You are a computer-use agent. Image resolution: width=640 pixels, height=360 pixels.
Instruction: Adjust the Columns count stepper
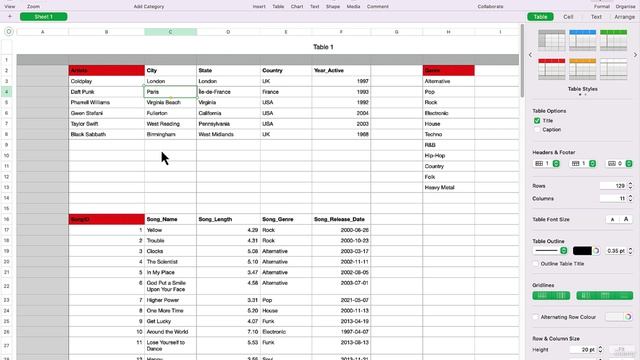(x=630, y=198)
